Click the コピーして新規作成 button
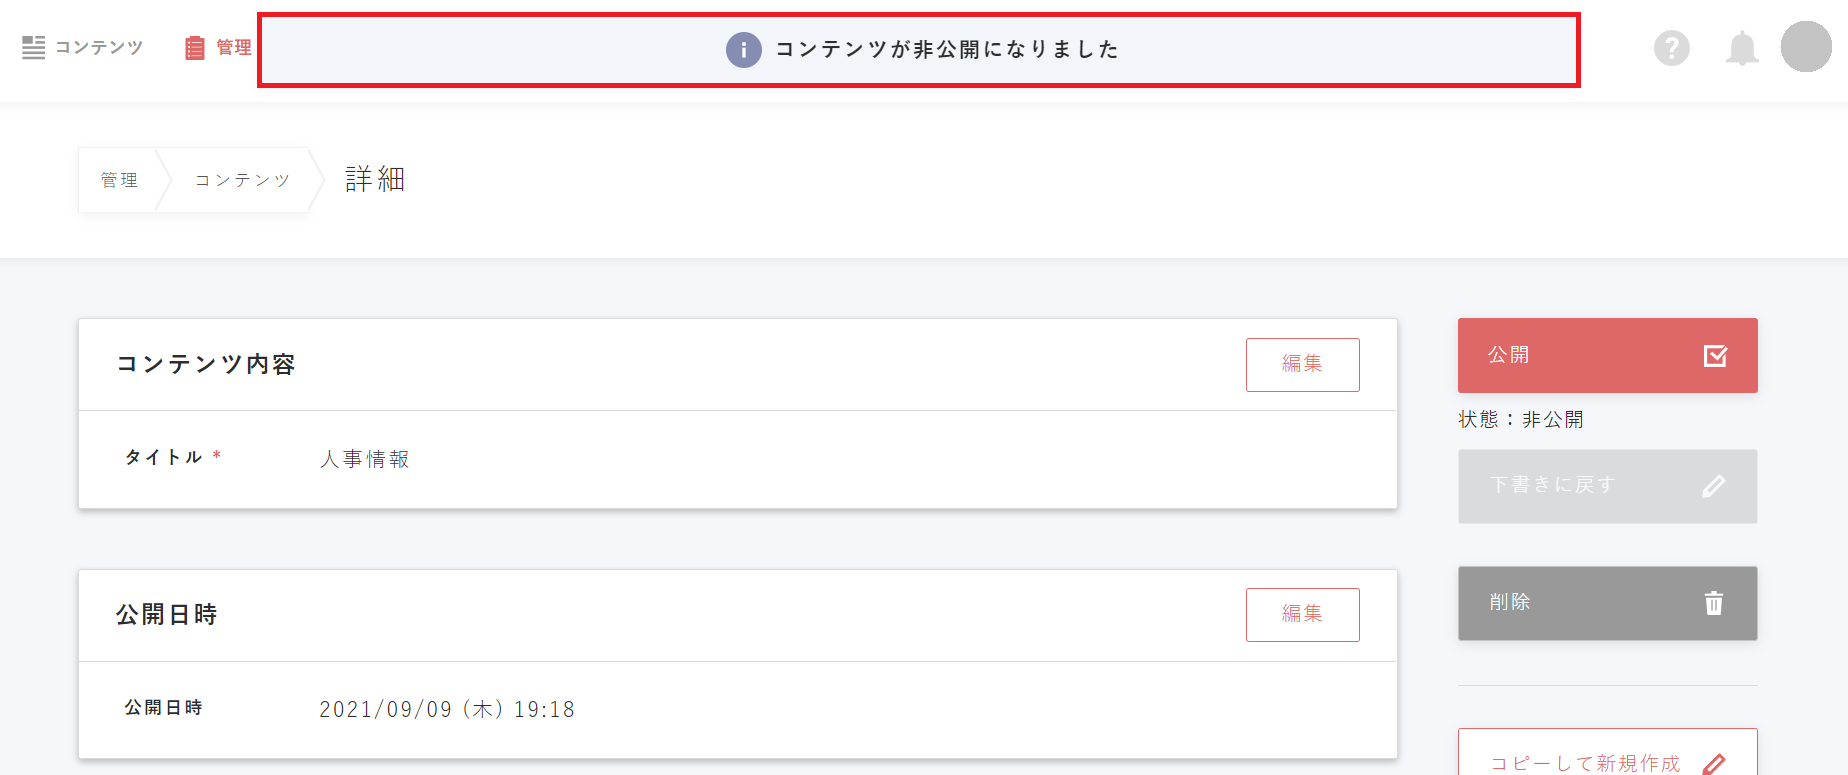 click(x=1586, y=760)
